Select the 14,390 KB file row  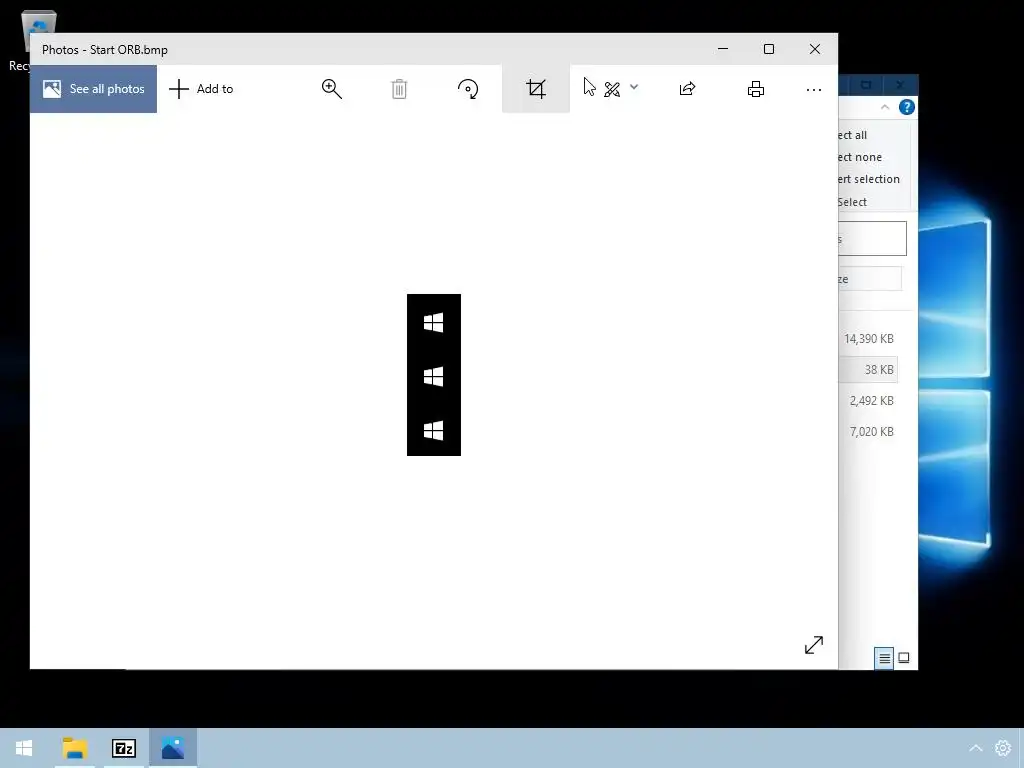coord(868,338)
